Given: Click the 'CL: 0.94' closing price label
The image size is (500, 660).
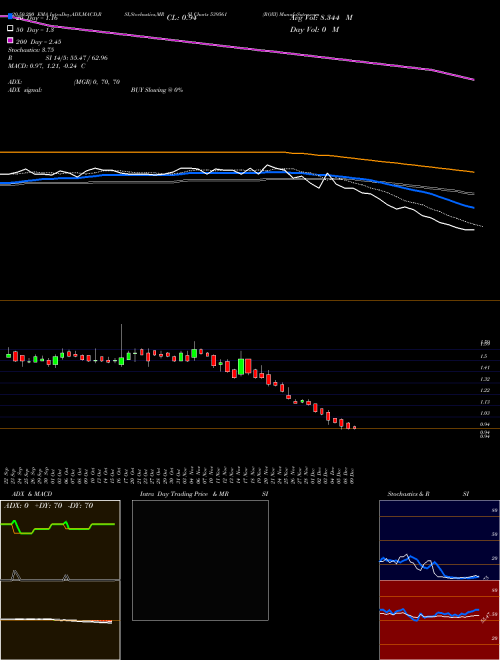Looking at the screenshot, I should tap(181, 18).
